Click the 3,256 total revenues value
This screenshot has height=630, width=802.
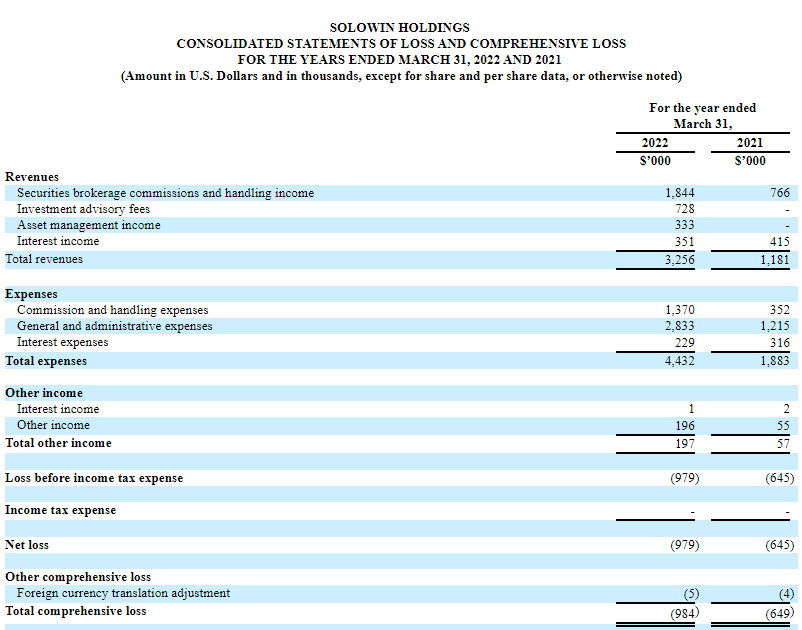click(680, 260)
